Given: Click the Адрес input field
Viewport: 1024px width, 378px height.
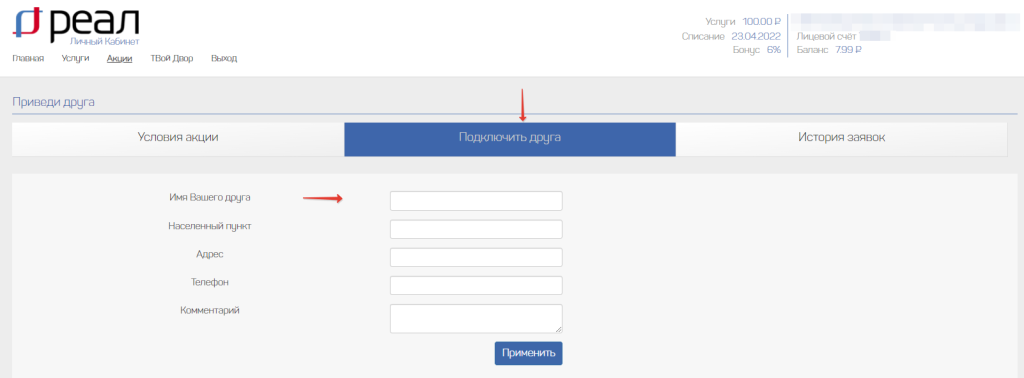Looking at the screenshot, I should point(476,257).
